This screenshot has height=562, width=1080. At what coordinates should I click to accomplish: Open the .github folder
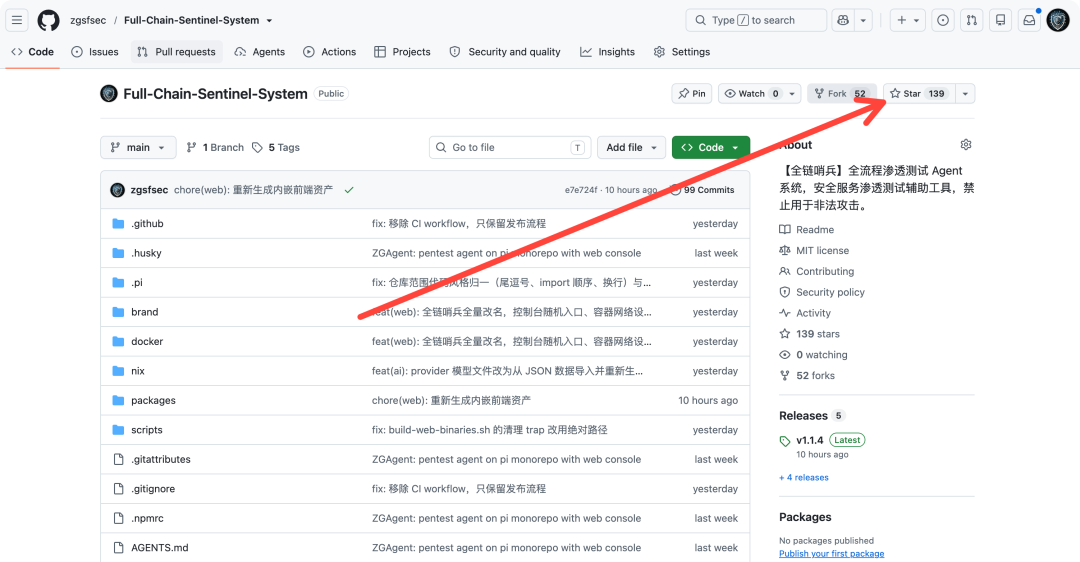[147, 224]
